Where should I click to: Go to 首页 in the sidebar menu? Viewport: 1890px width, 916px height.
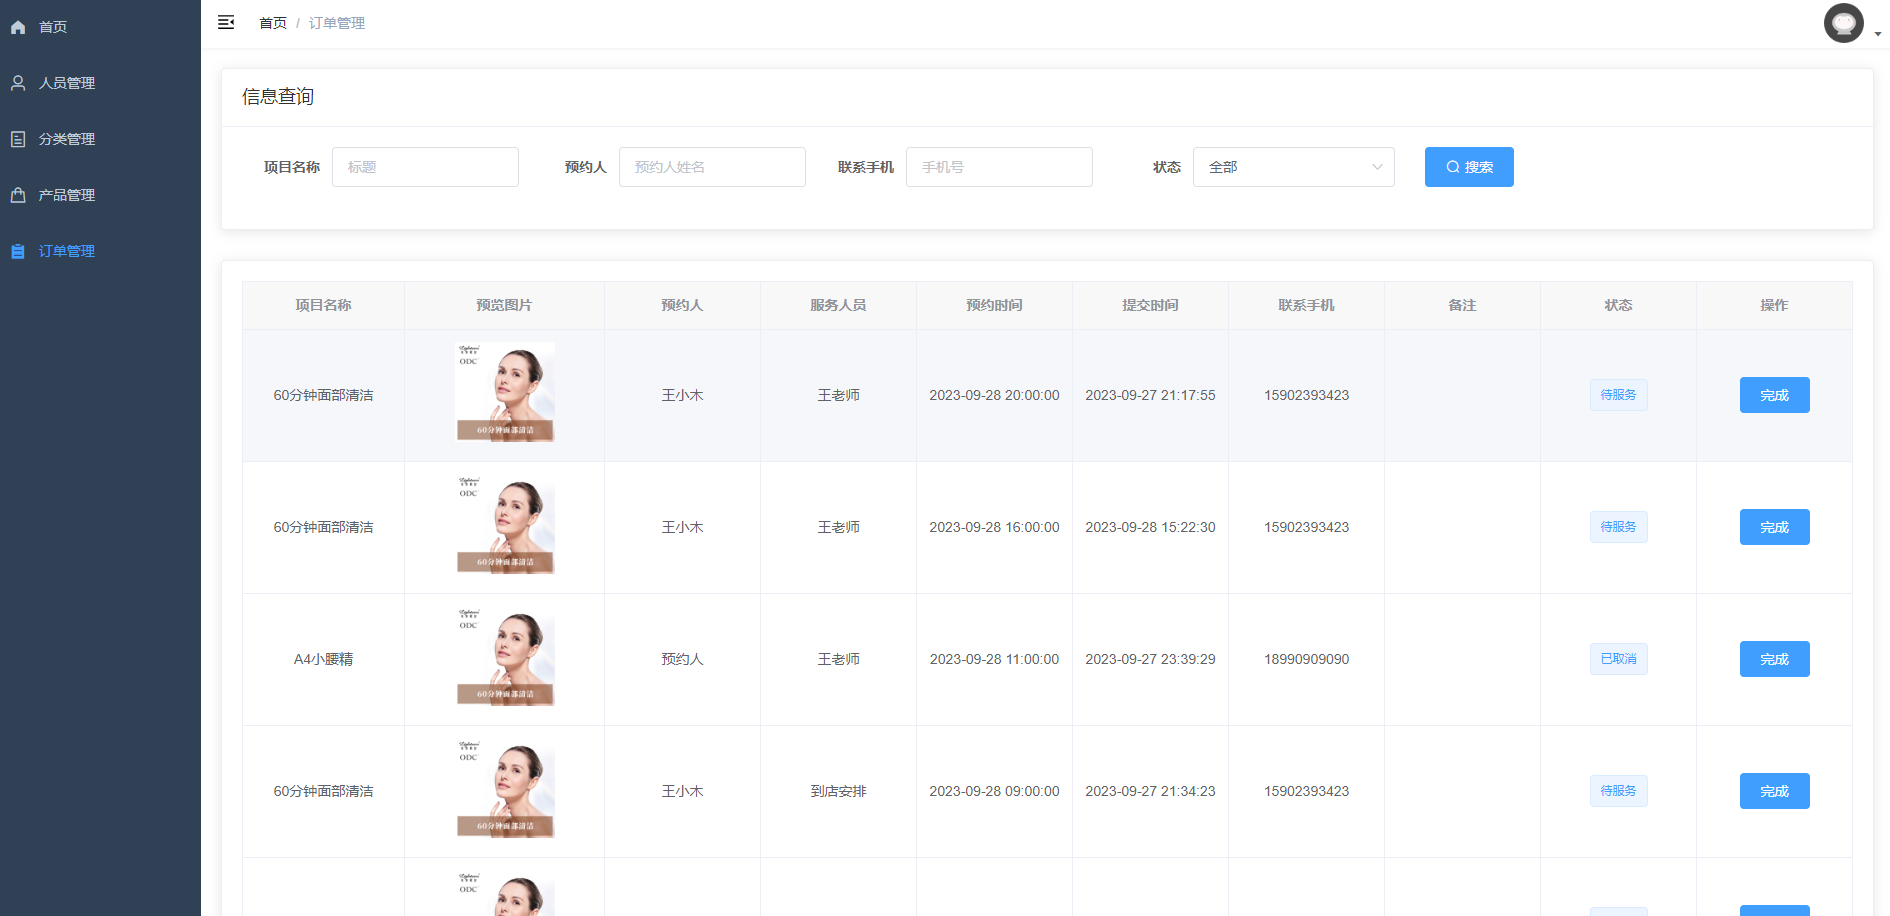coord(100,27)
